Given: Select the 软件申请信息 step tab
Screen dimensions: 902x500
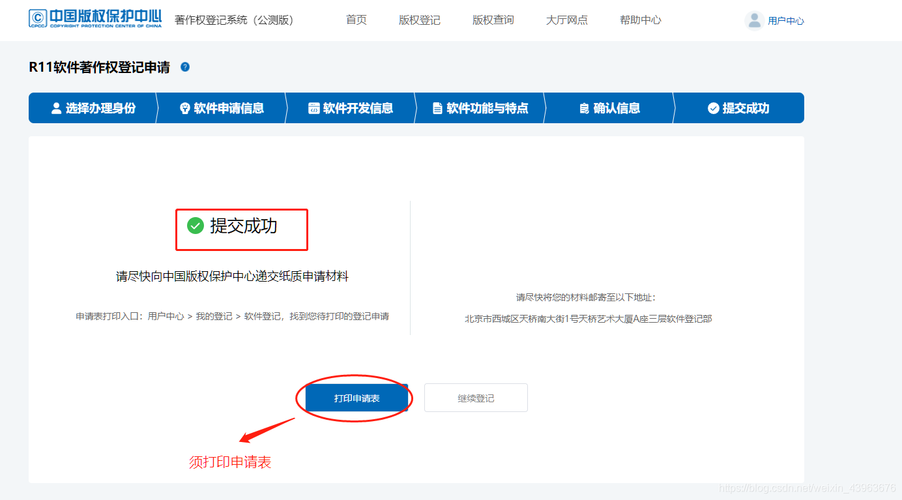Looking at the screenshot, I should 221,108.
